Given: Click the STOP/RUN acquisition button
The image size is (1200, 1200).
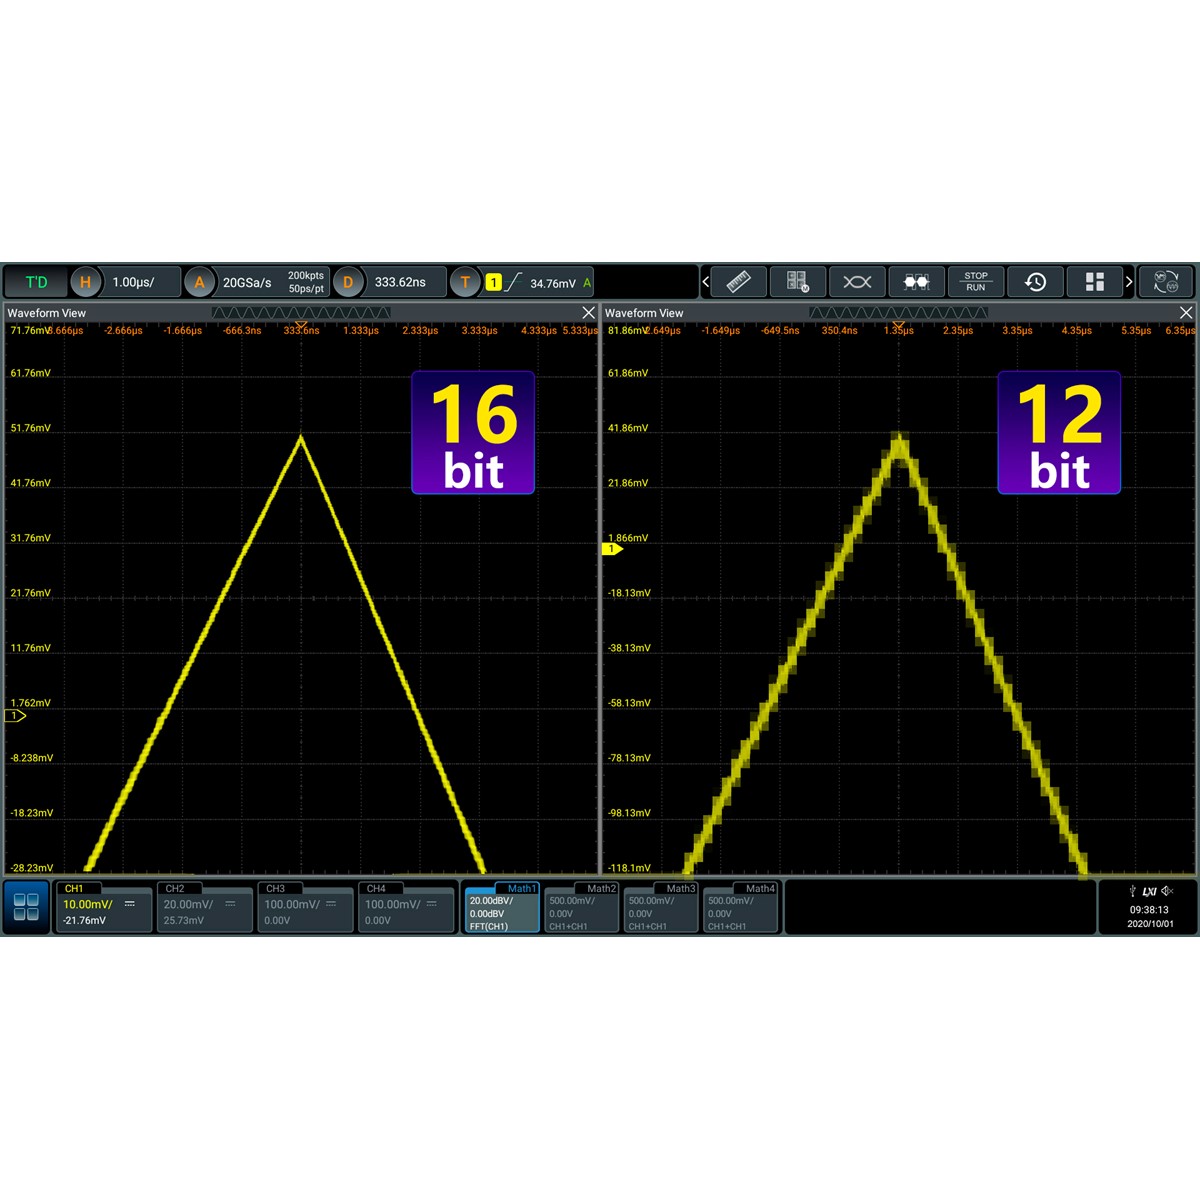Looking at the screenshot, I should tap(975, 282).
